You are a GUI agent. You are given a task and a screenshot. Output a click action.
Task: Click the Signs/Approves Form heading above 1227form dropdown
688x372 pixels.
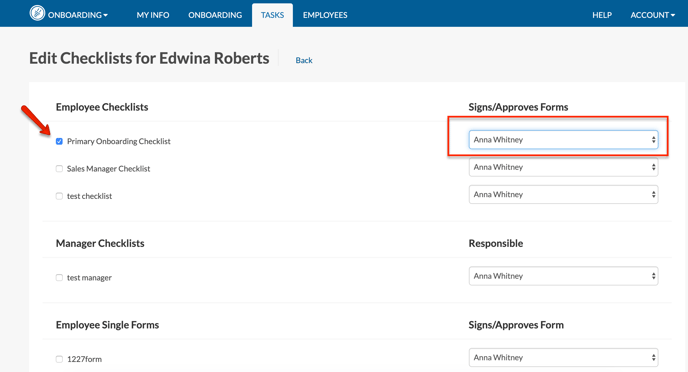pyautogui.click(x=516, y=325)
